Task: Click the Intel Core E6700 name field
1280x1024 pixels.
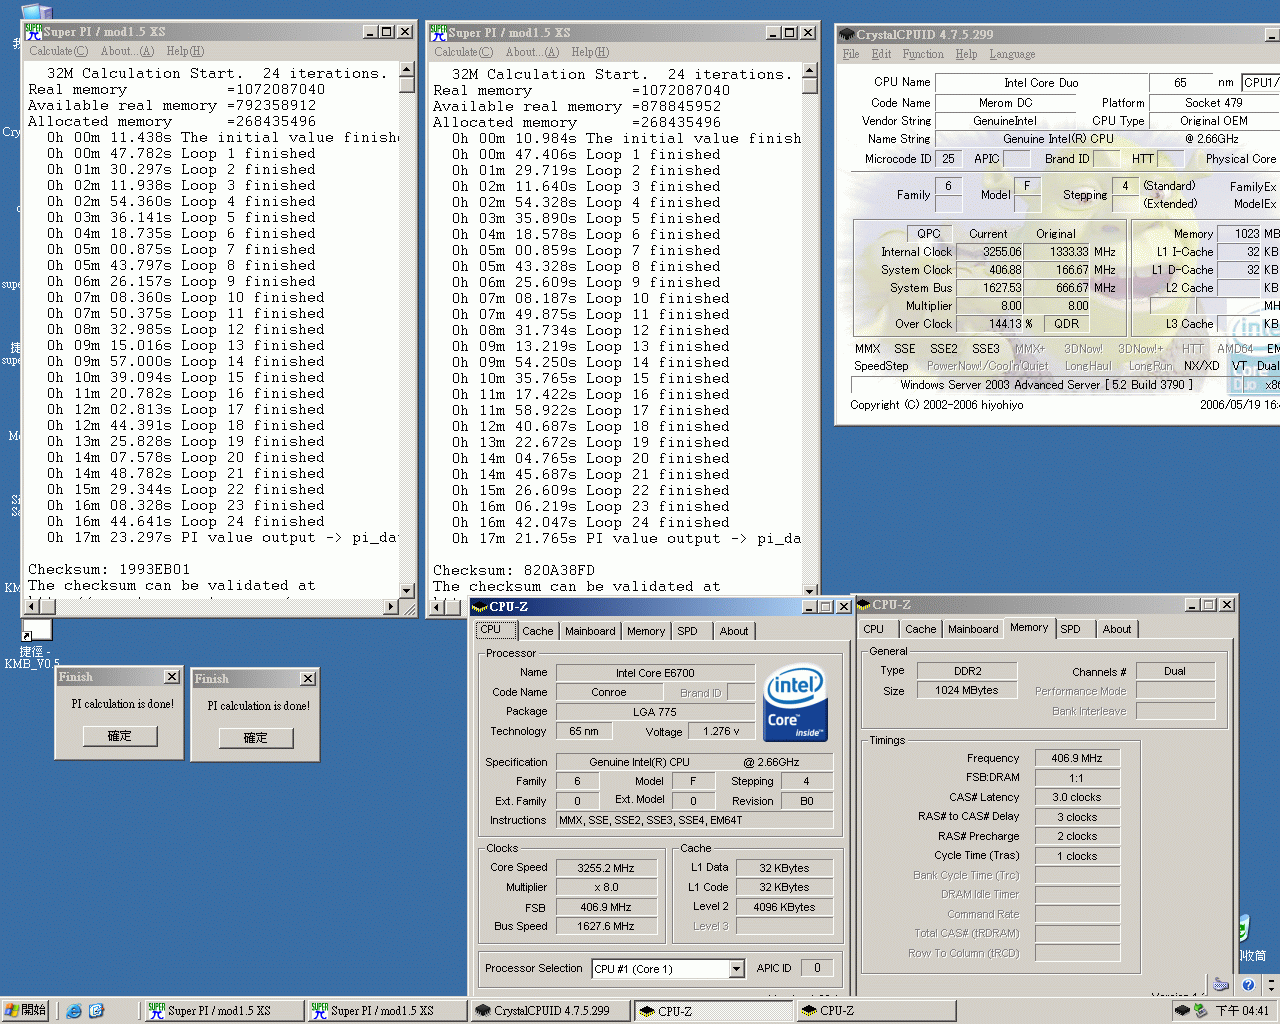Action: tap(655, 673)
